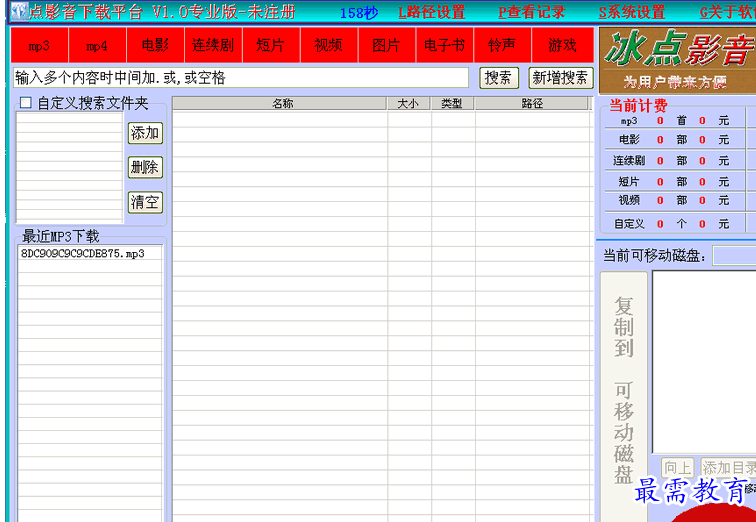
Task: Open the L路径设置 menu
Action: point(432,13)
